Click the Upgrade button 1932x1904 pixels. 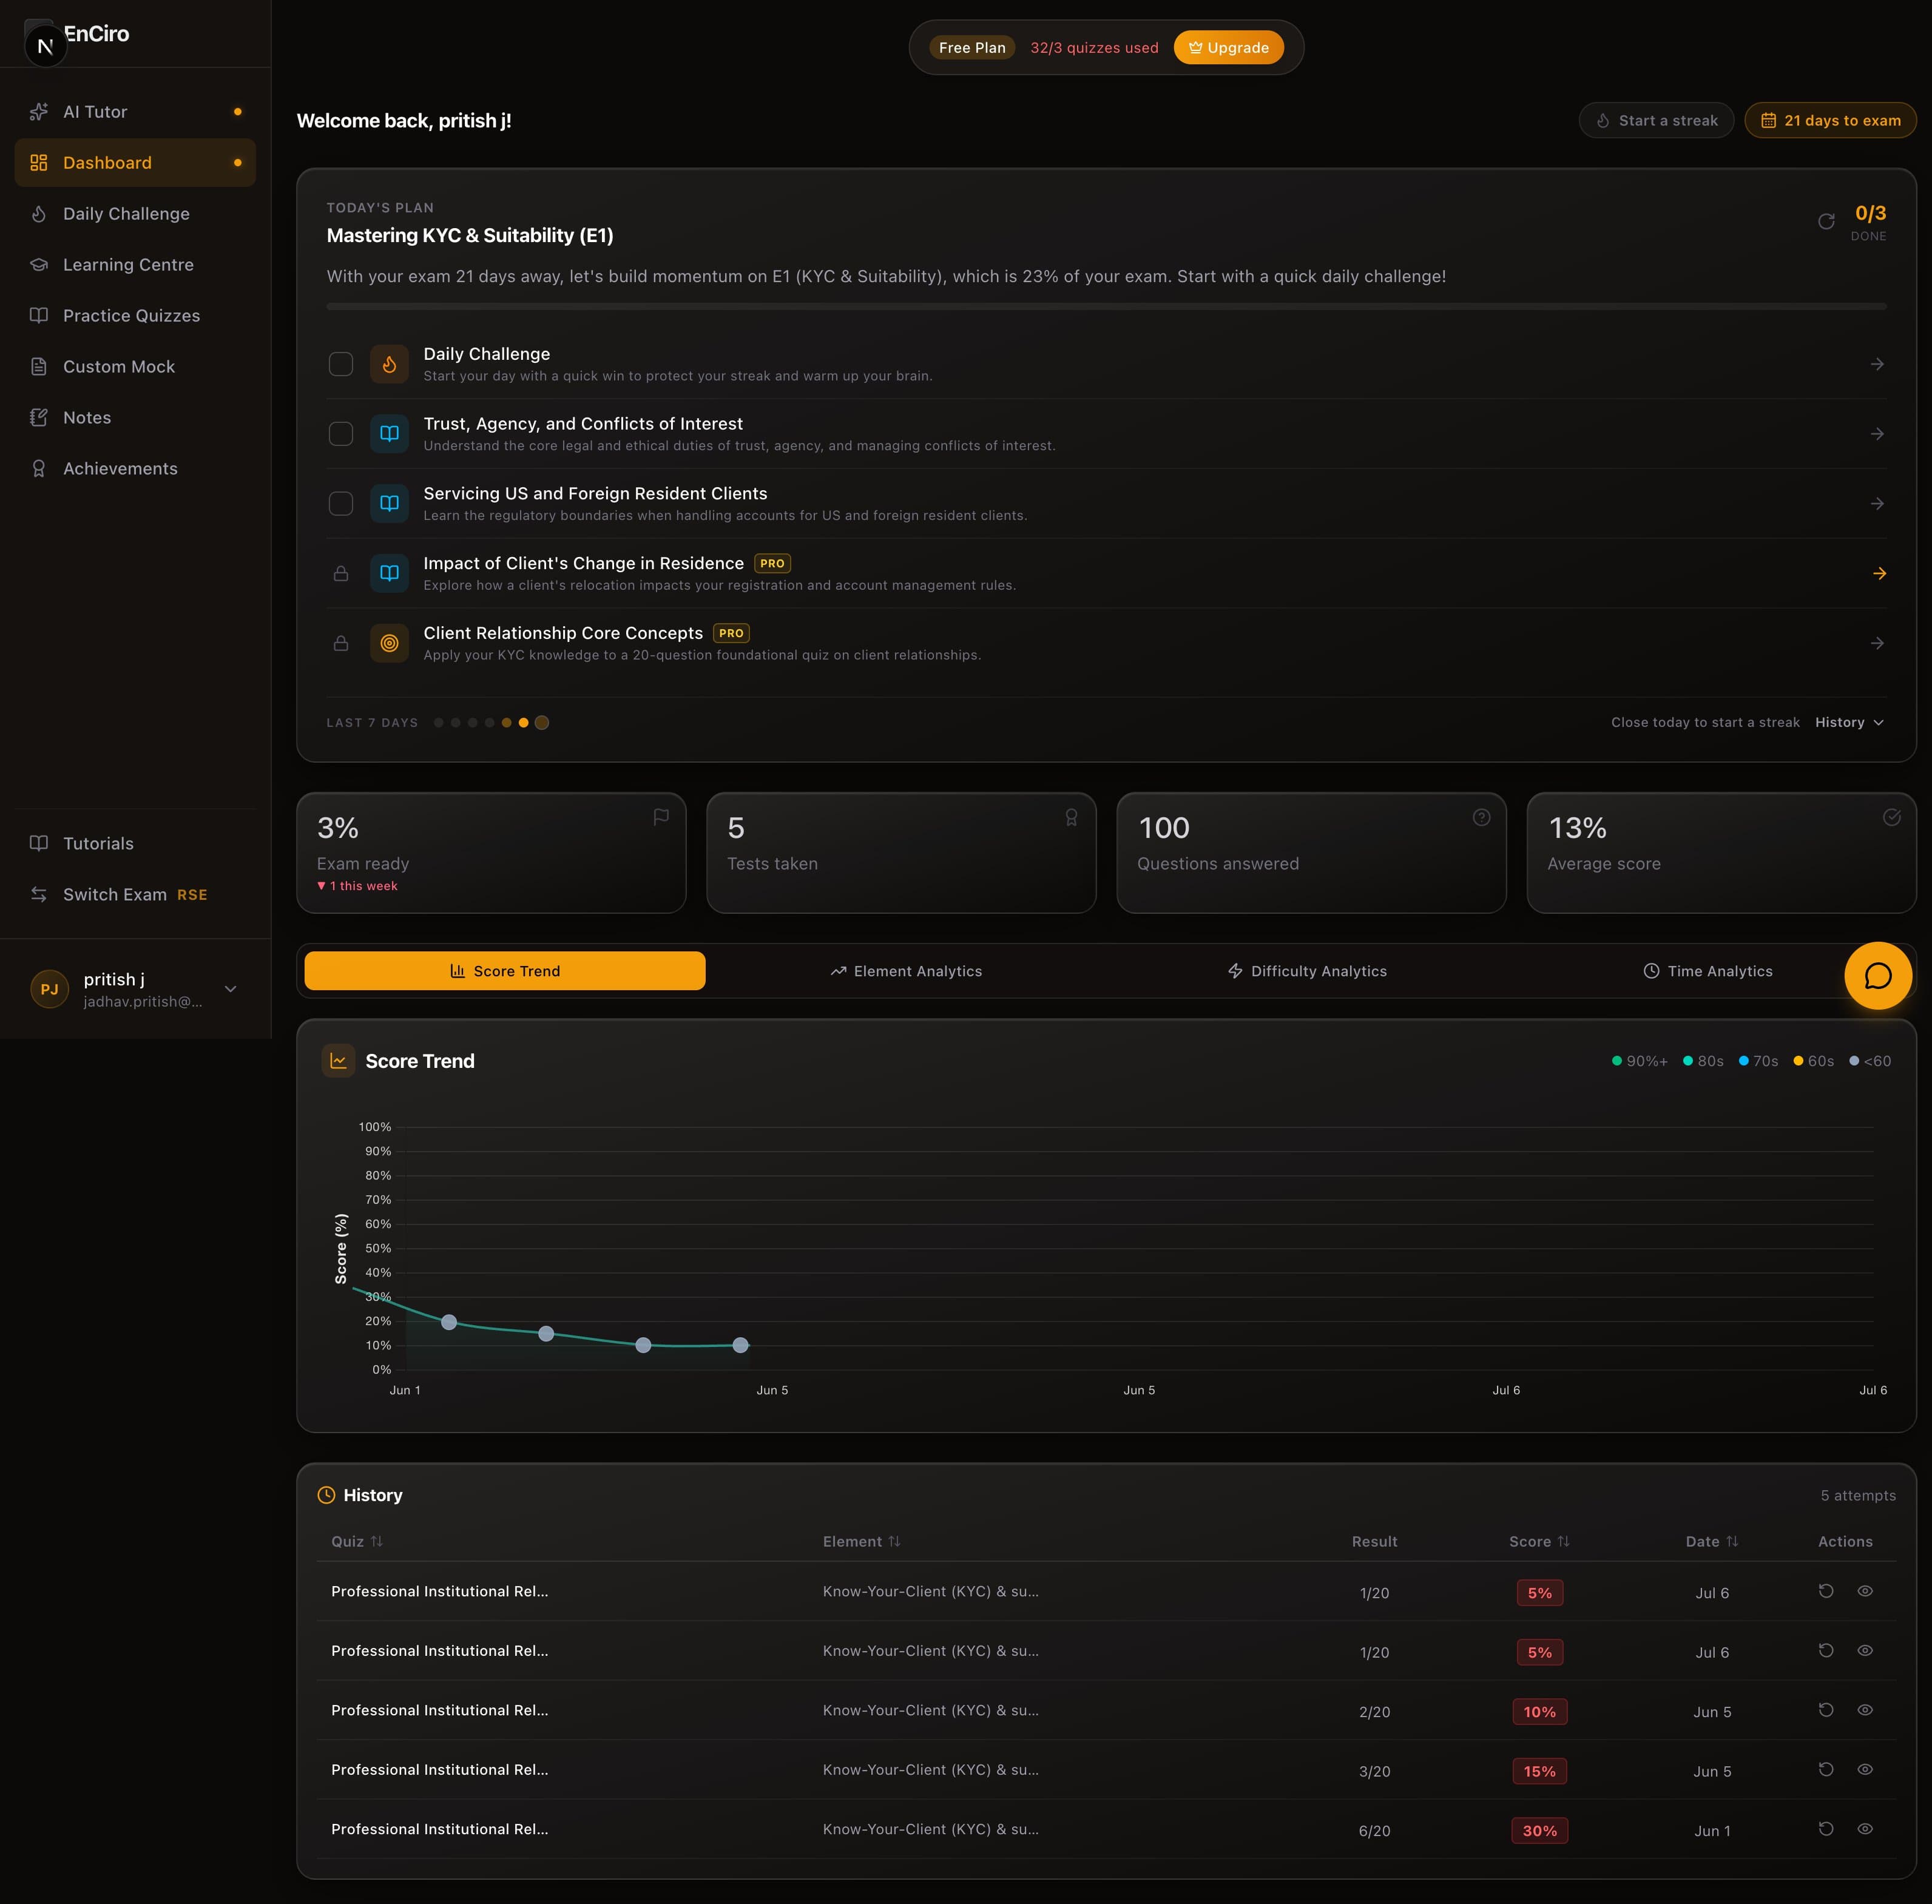[1228, 47]
